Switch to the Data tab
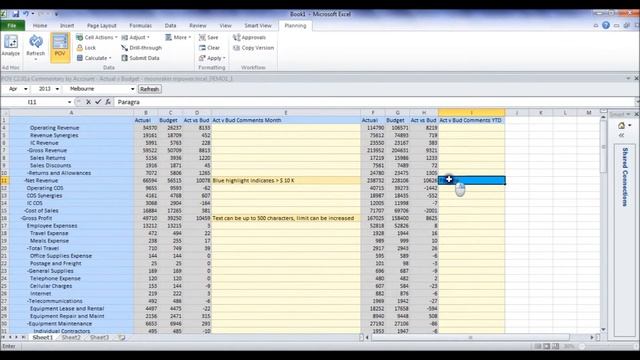Image resolution: width=640 pixels, height=360 pixels. [171, 26]
